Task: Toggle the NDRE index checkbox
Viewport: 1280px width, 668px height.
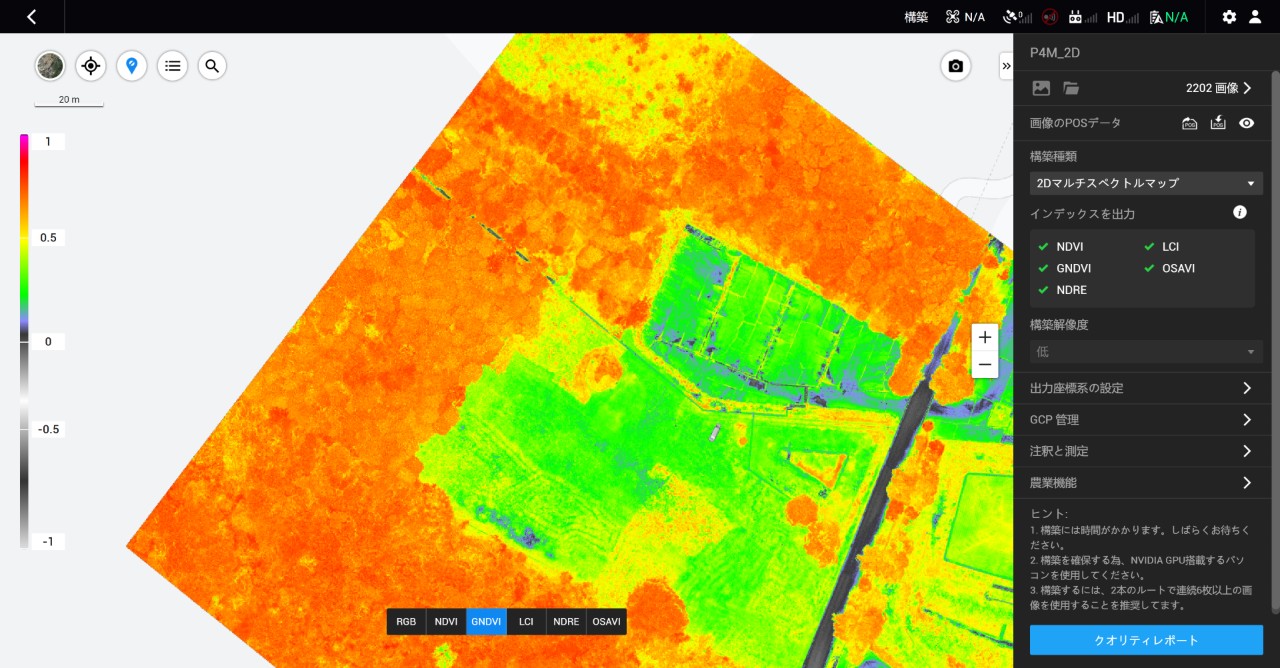Action: tap(1044, 290)
